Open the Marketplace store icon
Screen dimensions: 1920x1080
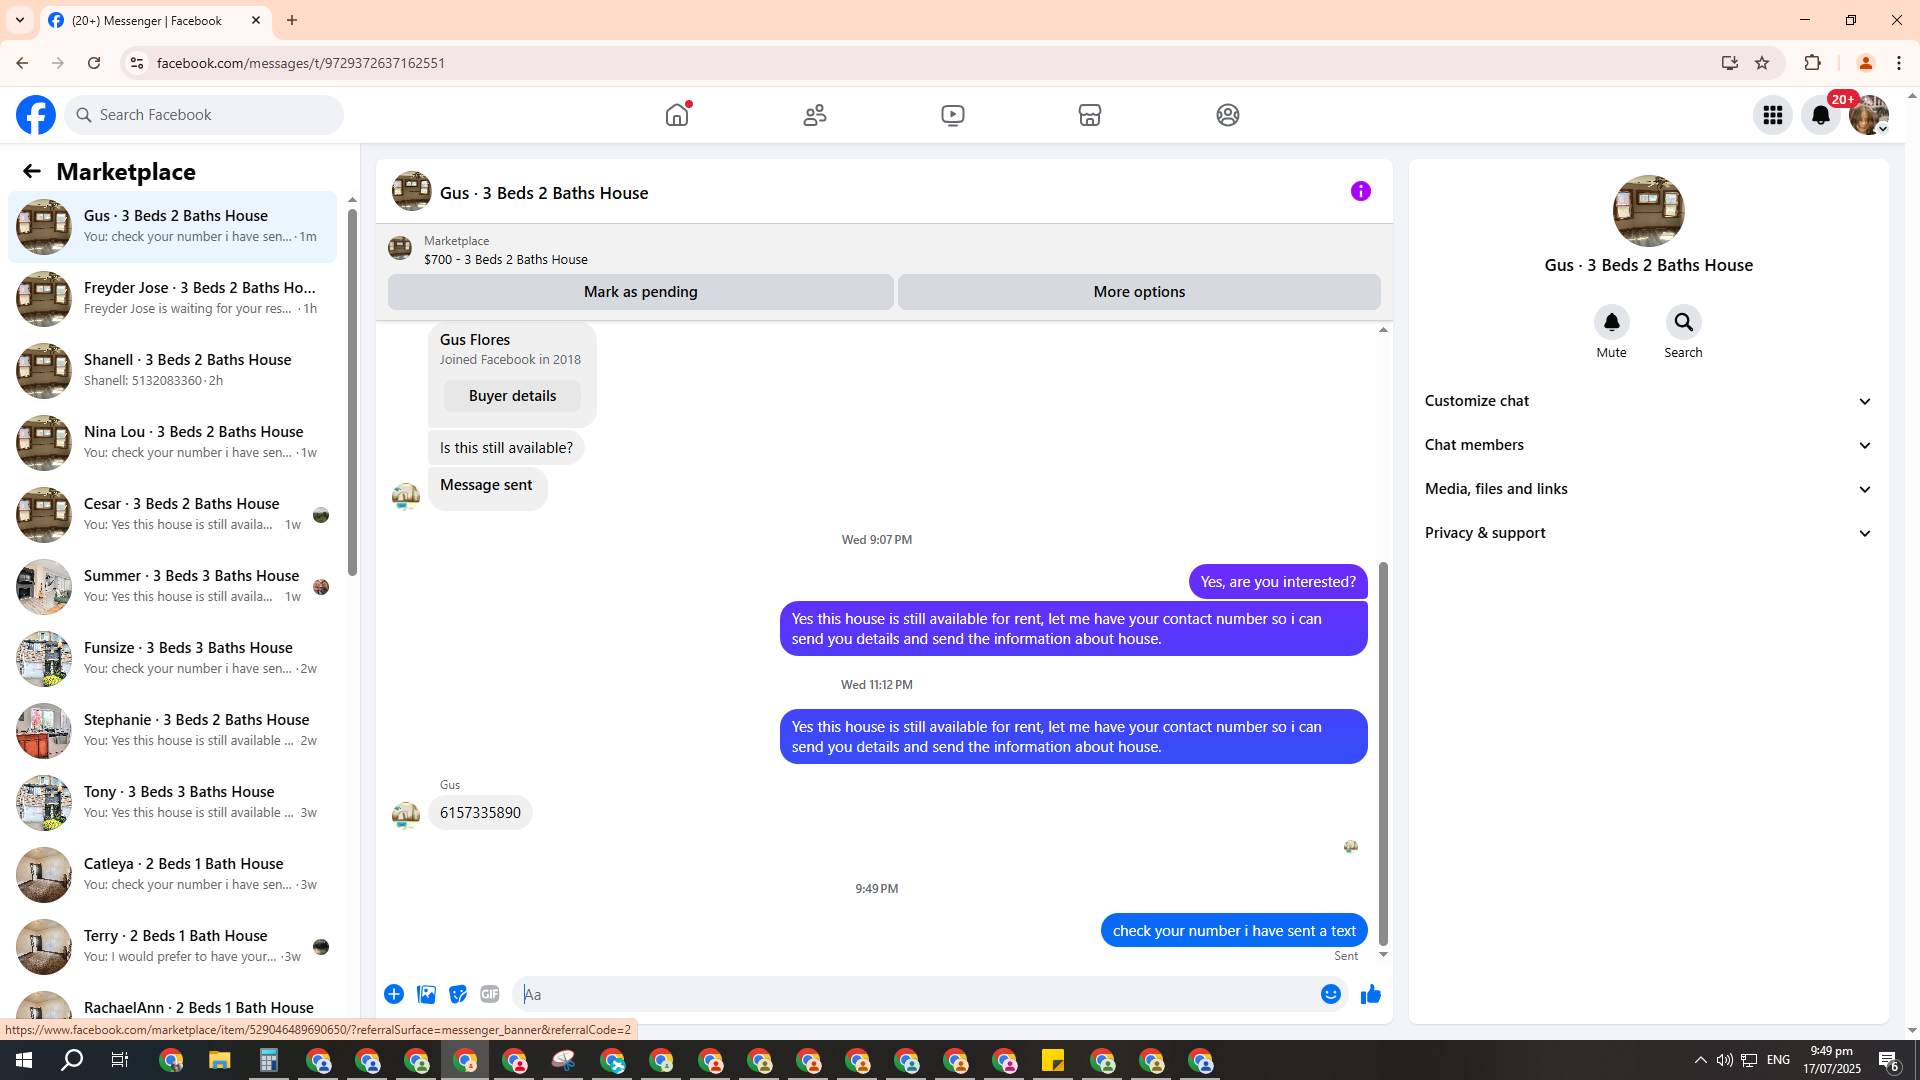pos(1090,115)
